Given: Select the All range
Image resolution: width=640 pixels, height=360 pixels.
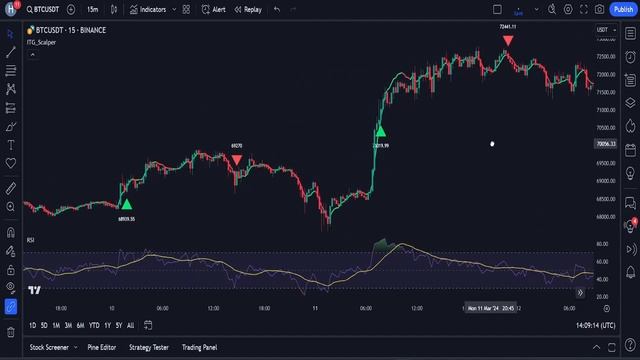Looking at the screenshot, I should pos(130,325).
